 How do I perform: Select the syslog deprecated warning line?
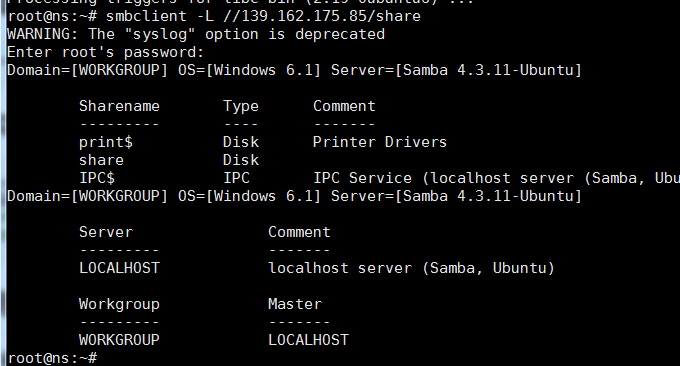click(x=196, y=34)
